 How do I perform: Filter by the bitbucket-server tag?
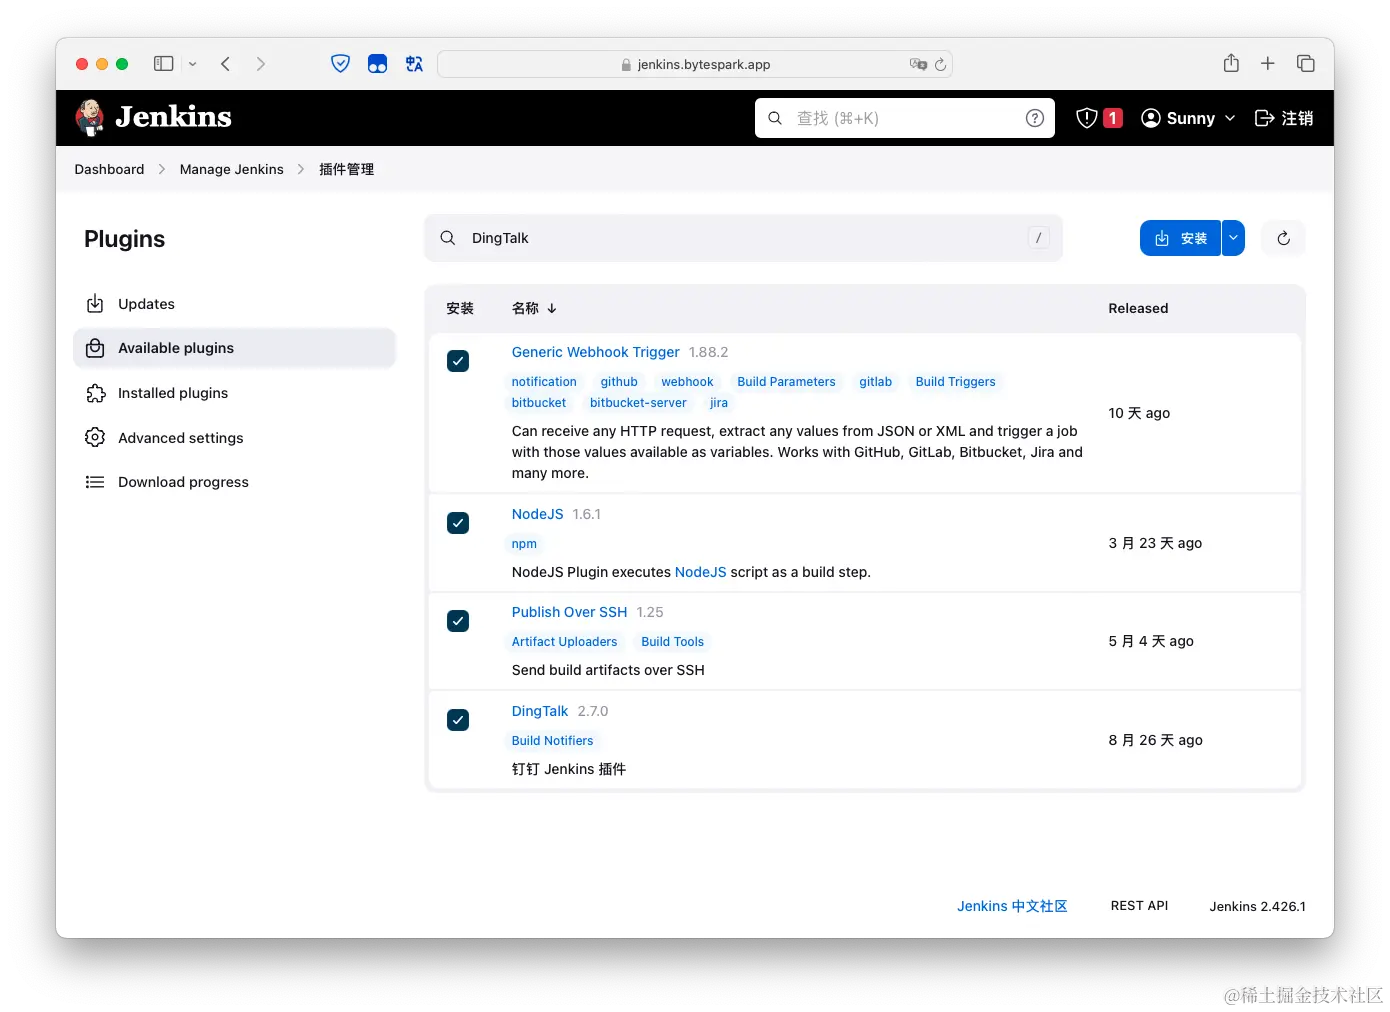[x=638, y=403]
